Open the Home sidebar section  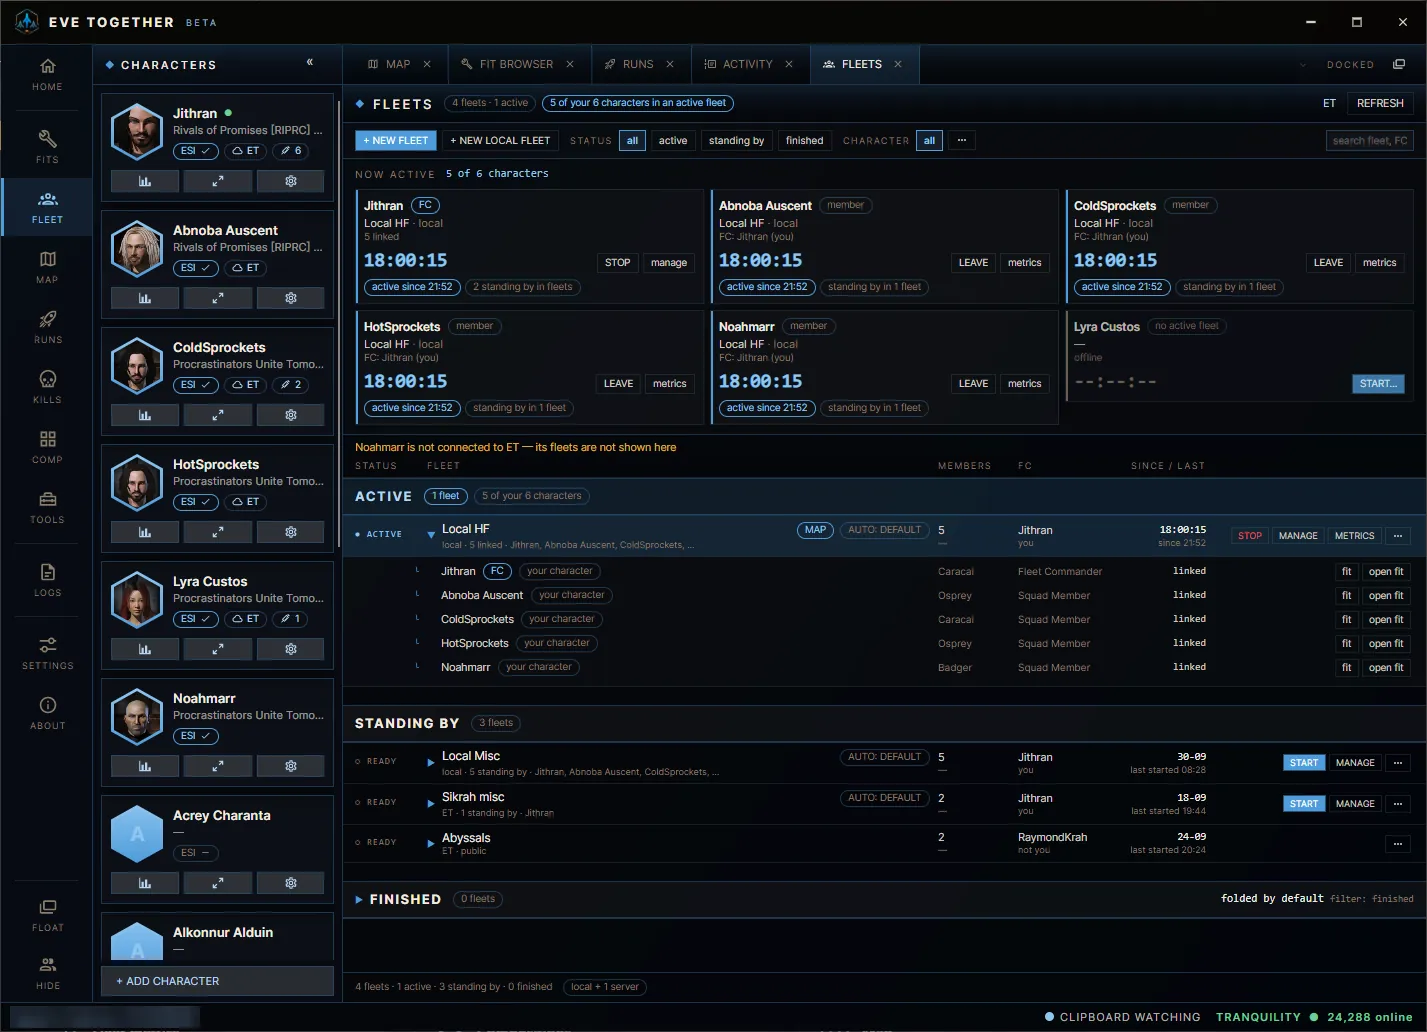click(47, 75)
